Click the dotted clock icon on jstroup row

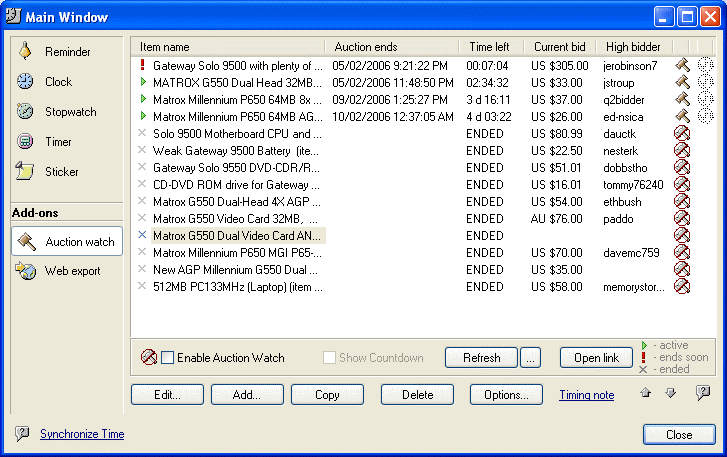705,83
